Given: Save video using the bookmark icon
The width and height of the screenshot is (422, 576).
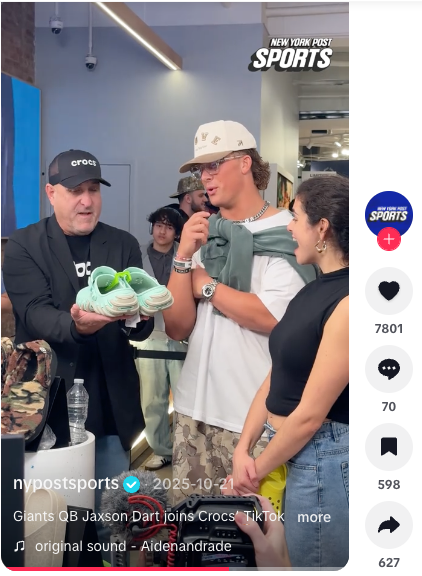Looking at the screenshot, I should (389, 447).
